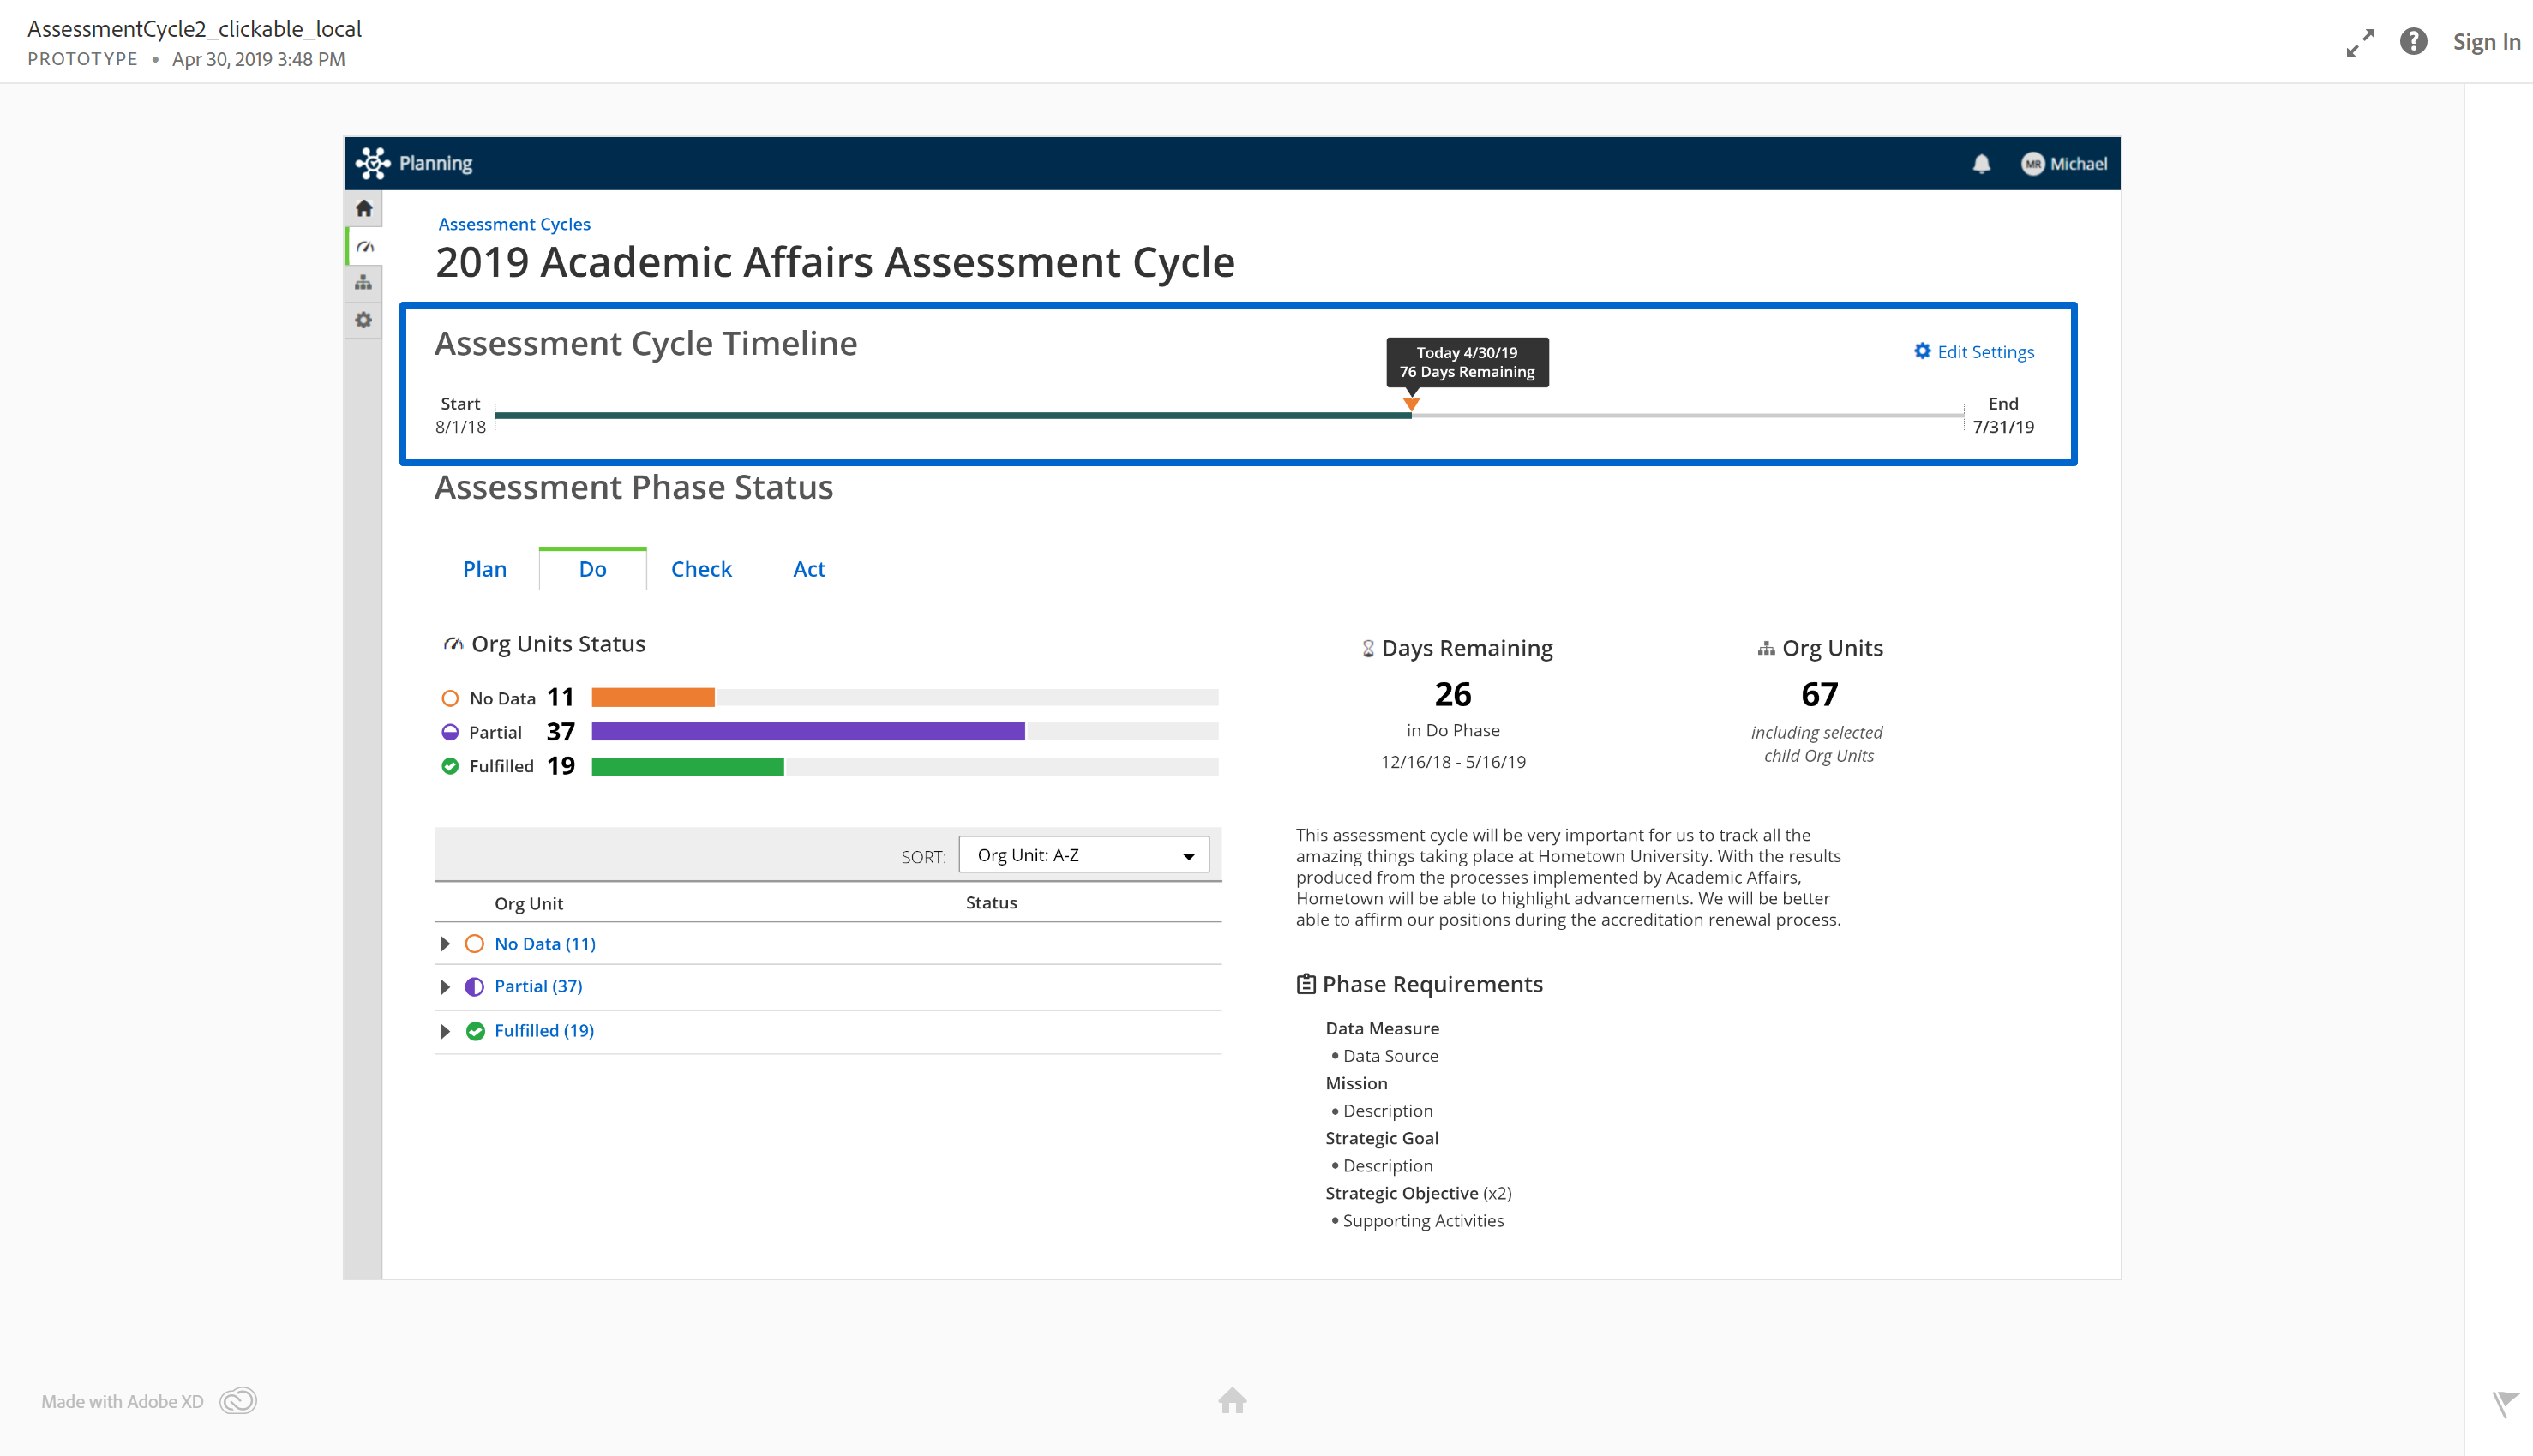
Task: Open Edit Settings for the timeline
Action: pos(1973,352)
